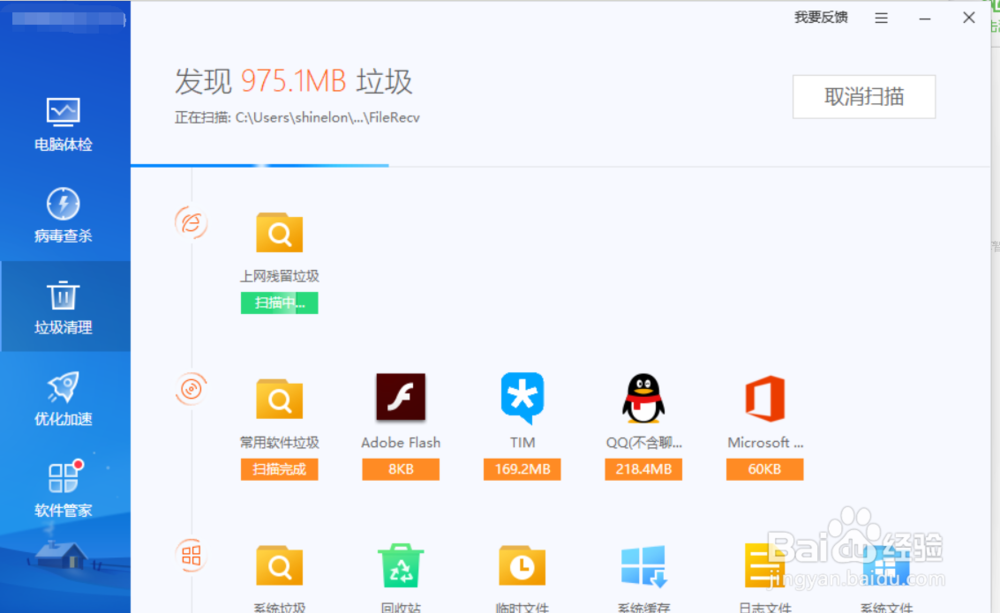Image resolution: width=1000 pixels, height=613 pixels.
Task: Click the 常用软件垃圾 label
Action: point(279,443)
